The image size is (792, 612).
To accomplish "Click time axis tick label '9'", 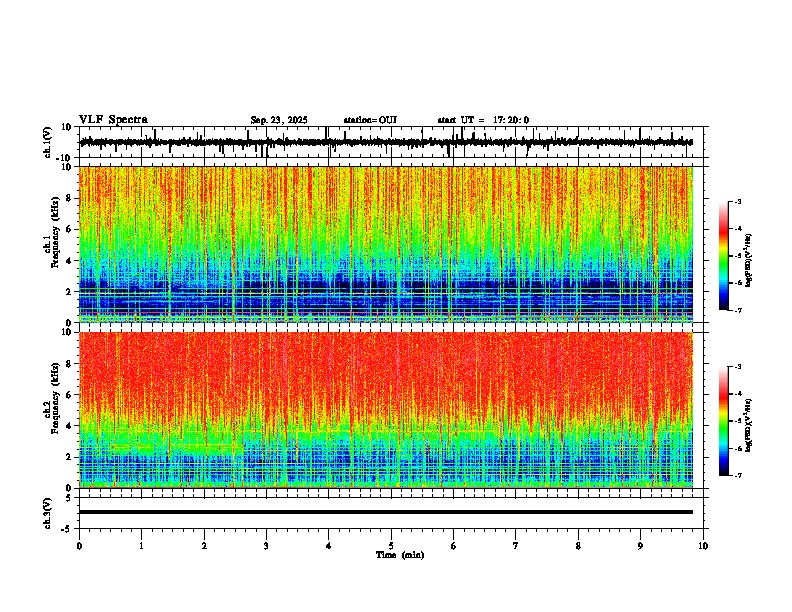I will tap(640, 546).
